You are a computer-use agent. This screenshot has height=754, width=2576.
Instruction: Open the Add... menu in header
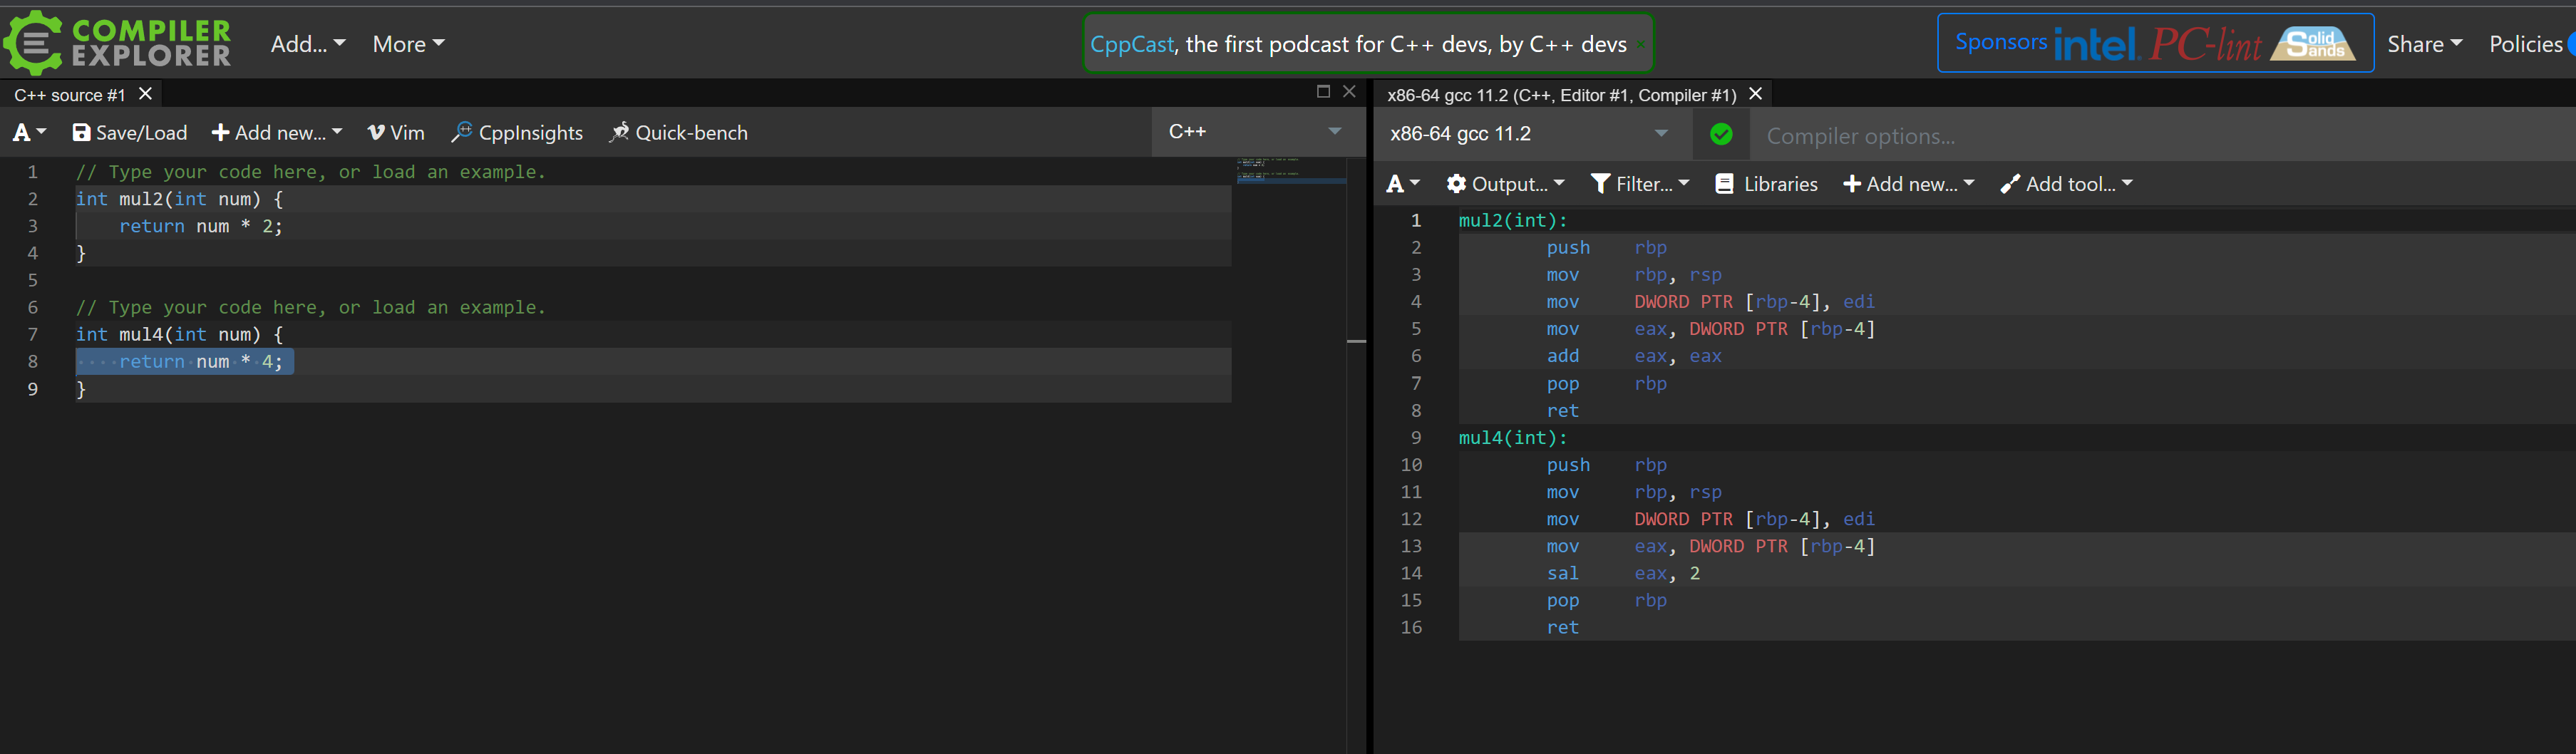point(308,44)
